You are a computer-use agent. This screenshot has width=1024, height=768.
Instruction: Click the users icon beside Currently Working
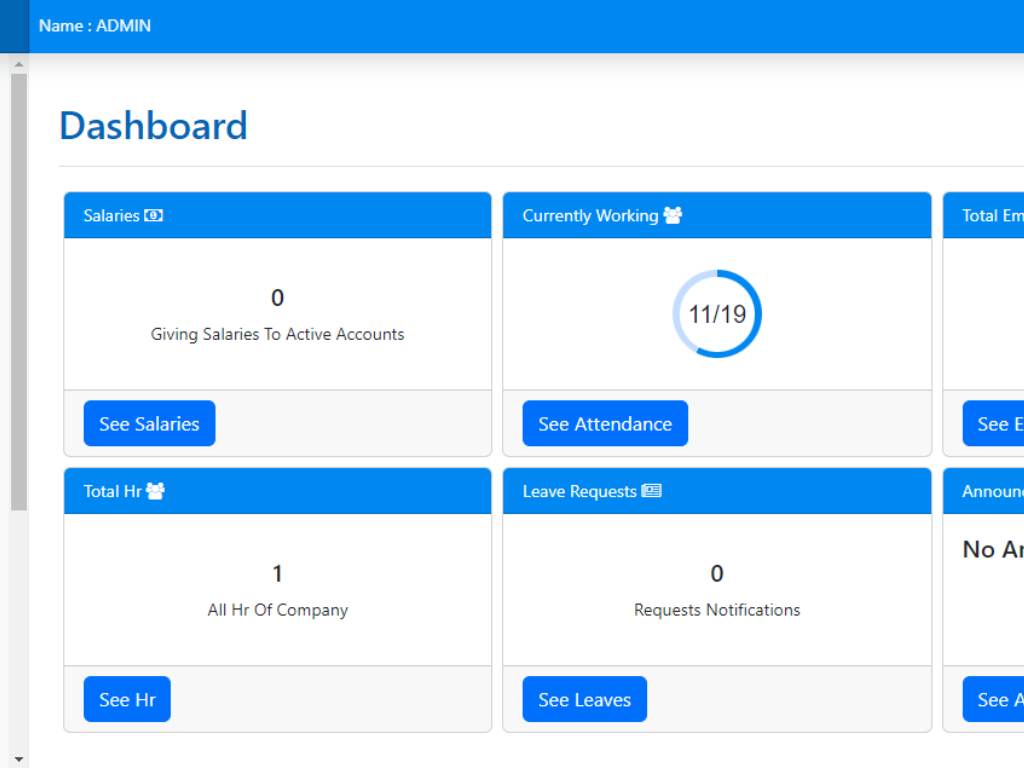click(x=672, y=215)
